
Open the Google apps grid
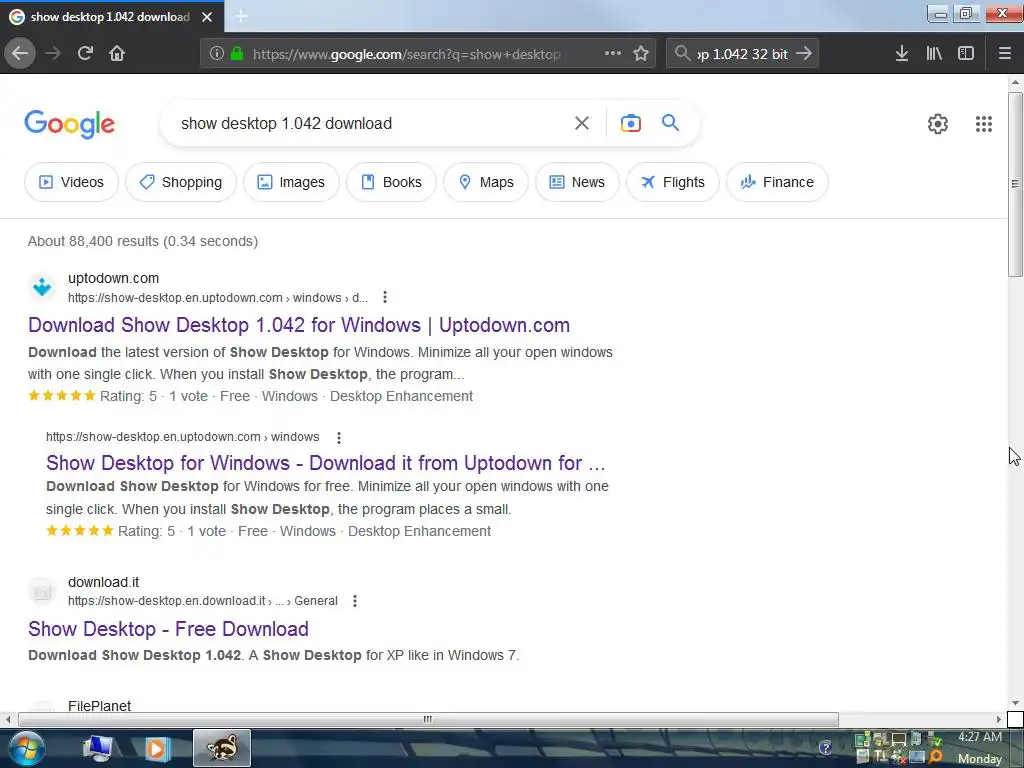tap(984, 124)
